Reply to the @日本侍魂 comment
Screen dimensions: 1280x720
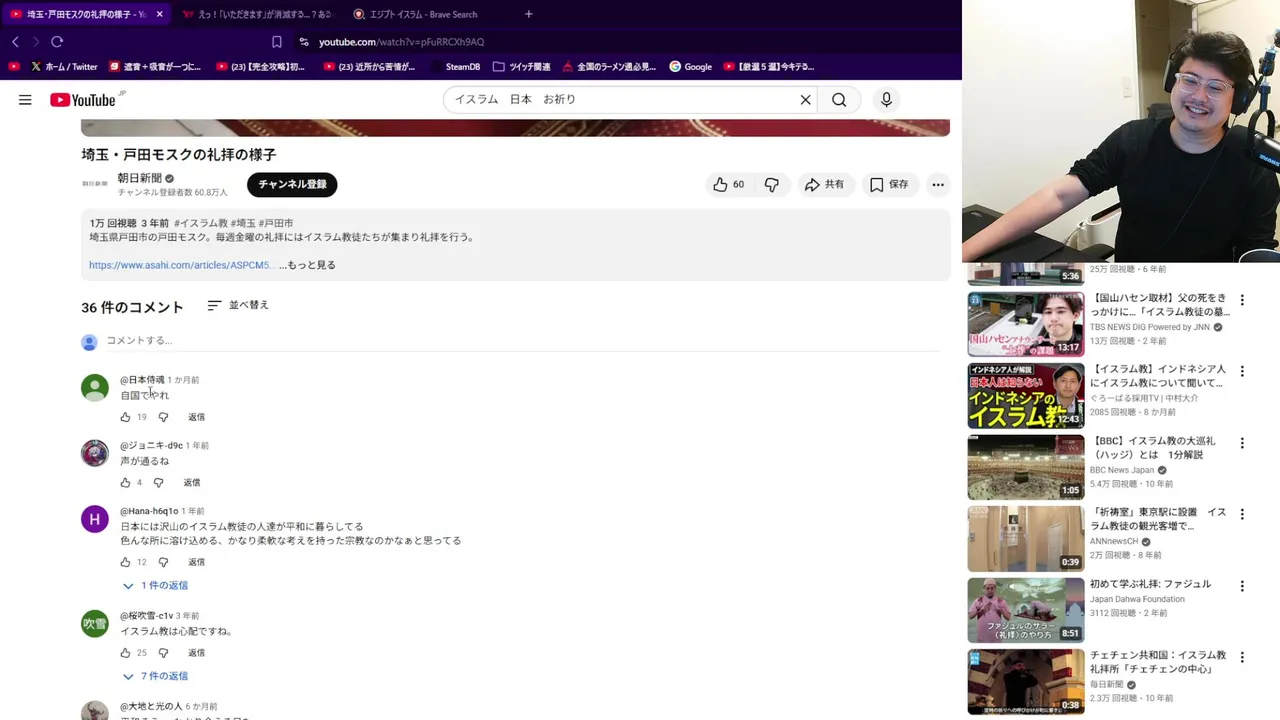click(x=196, y=417)
